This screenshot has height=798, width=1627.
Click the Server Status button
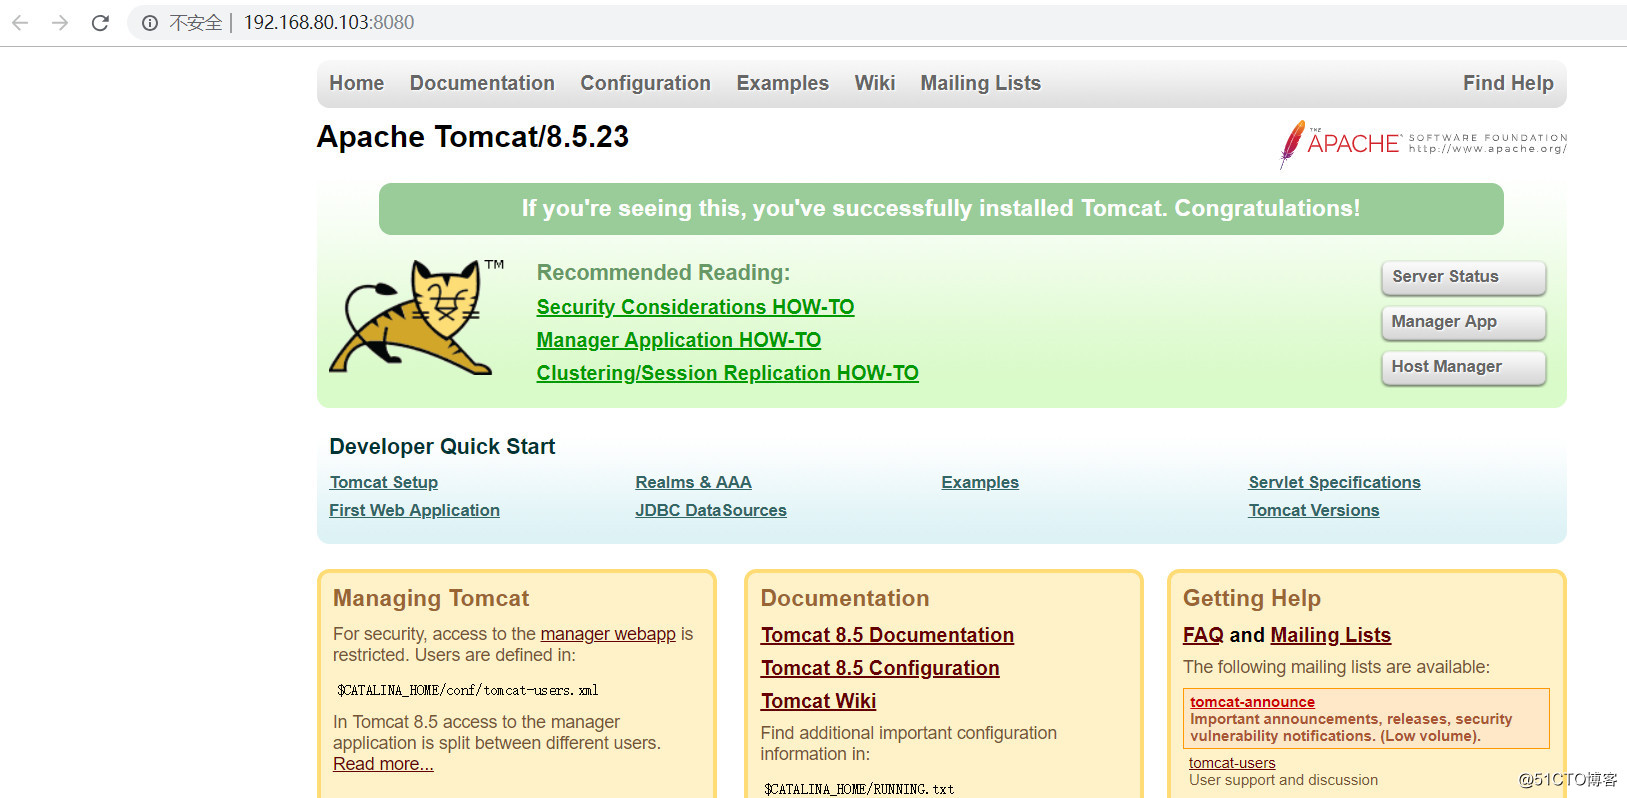click(1464, 277)
